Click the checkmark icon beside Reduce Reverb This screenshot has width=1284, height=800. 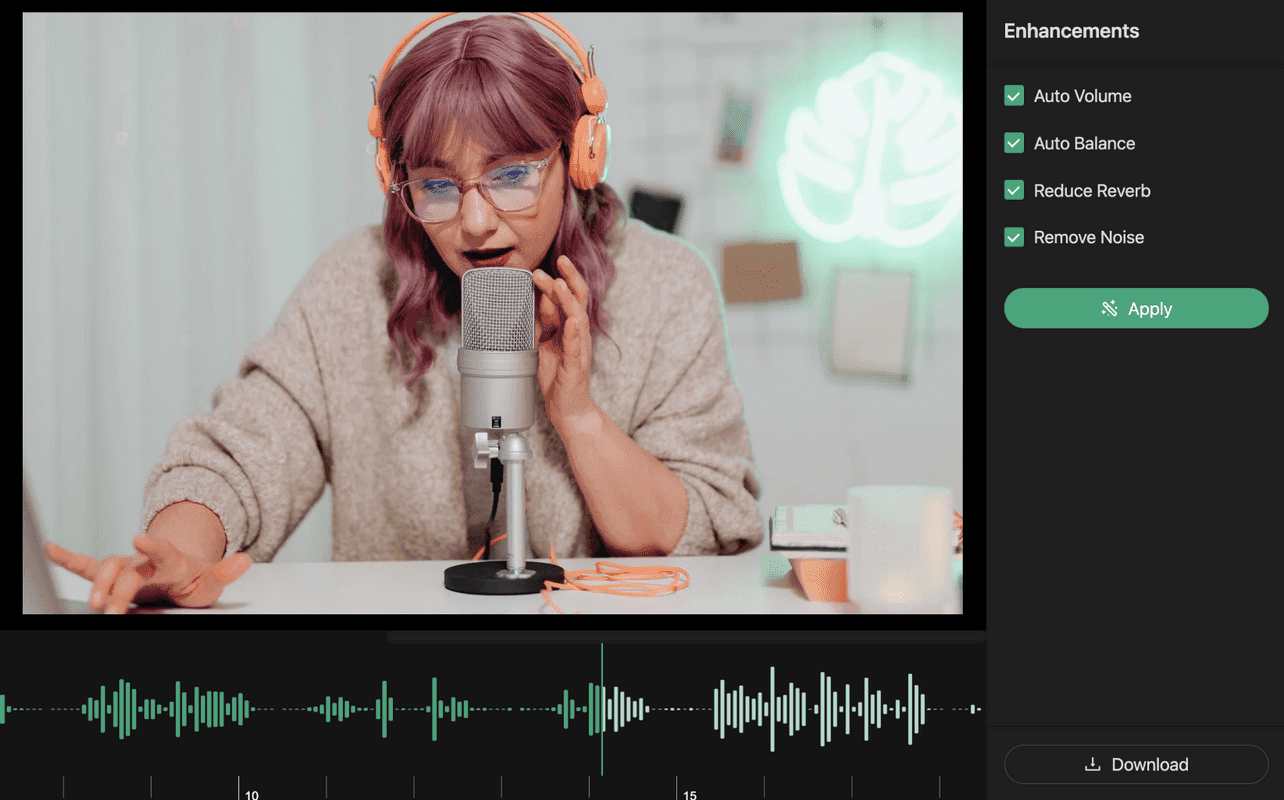[1014, 190]
